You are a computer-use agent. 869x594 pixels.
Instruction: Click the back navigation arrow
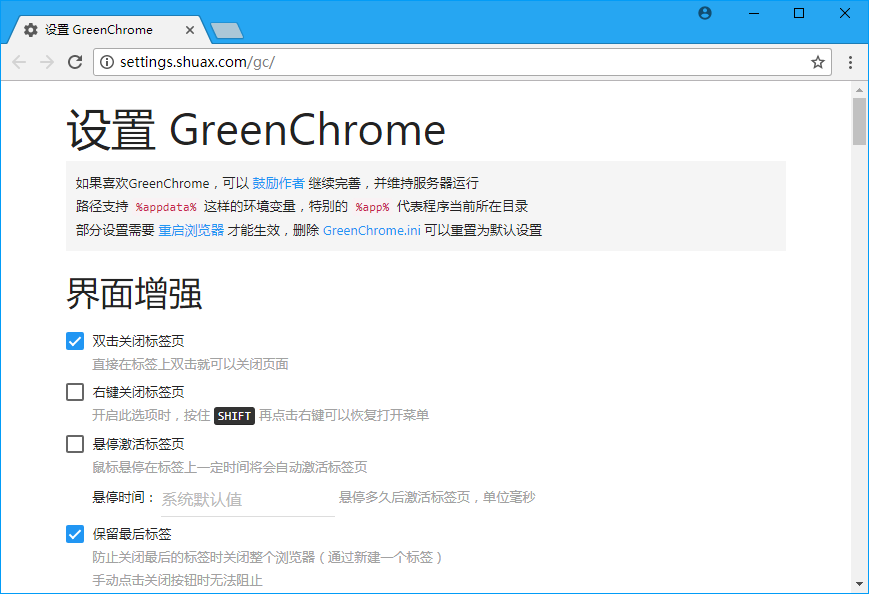coord(19,62)
